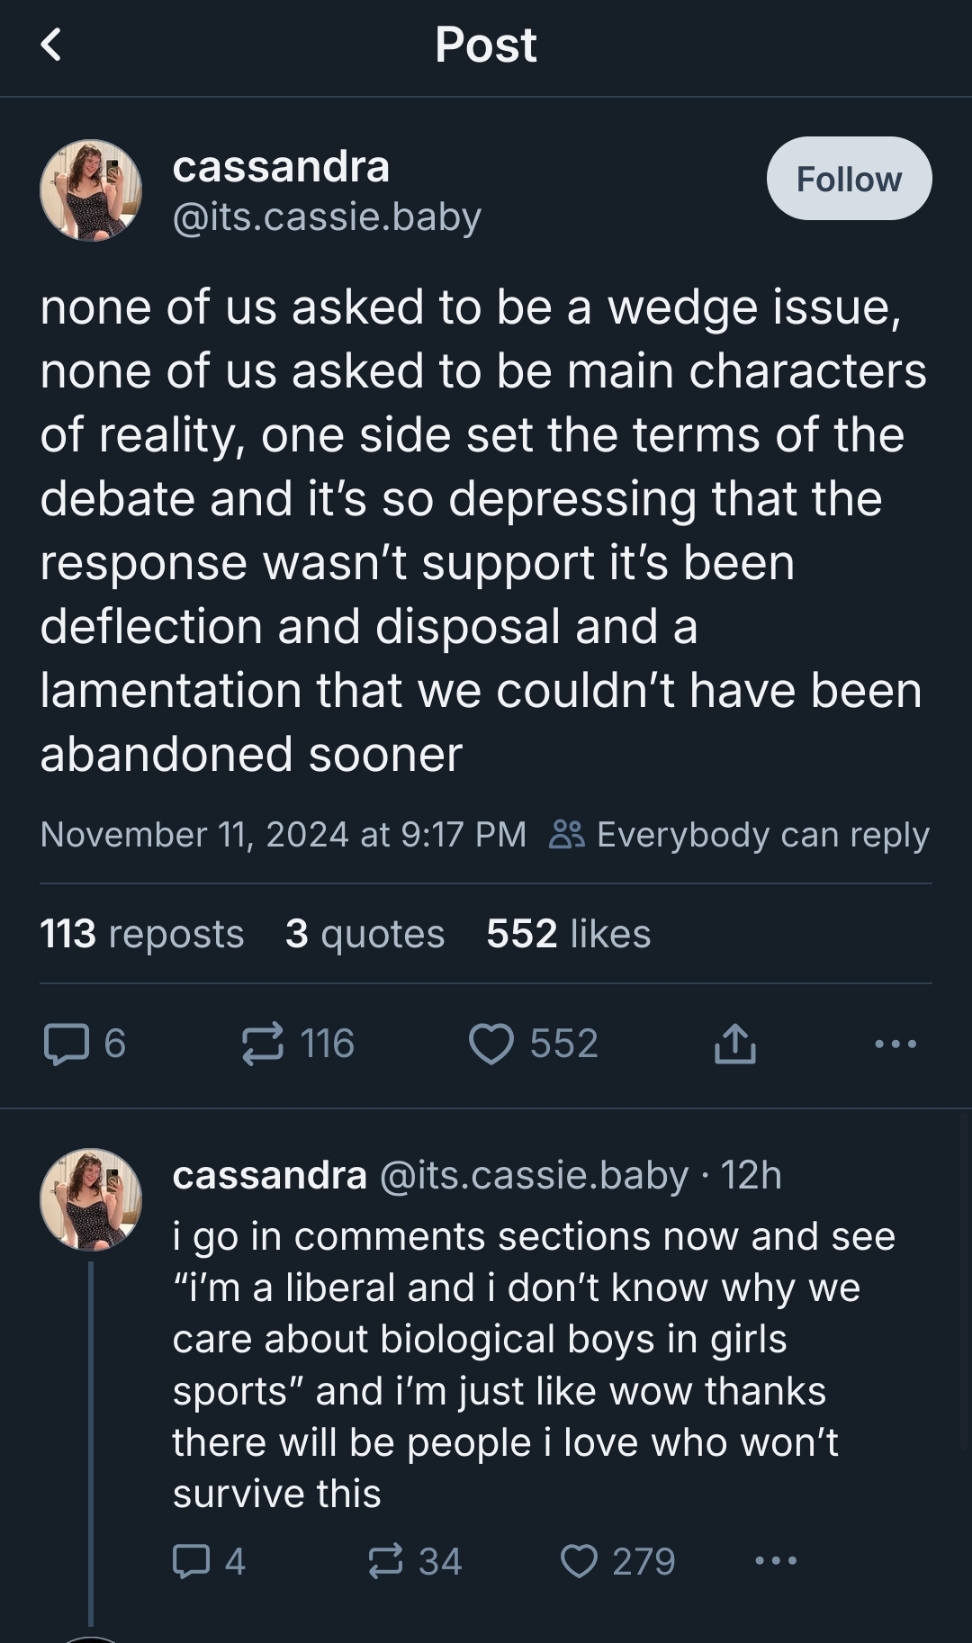Reply to the thread post with 4 replies
Viewport: 972px width, 1643px height.
[191, 1561]
